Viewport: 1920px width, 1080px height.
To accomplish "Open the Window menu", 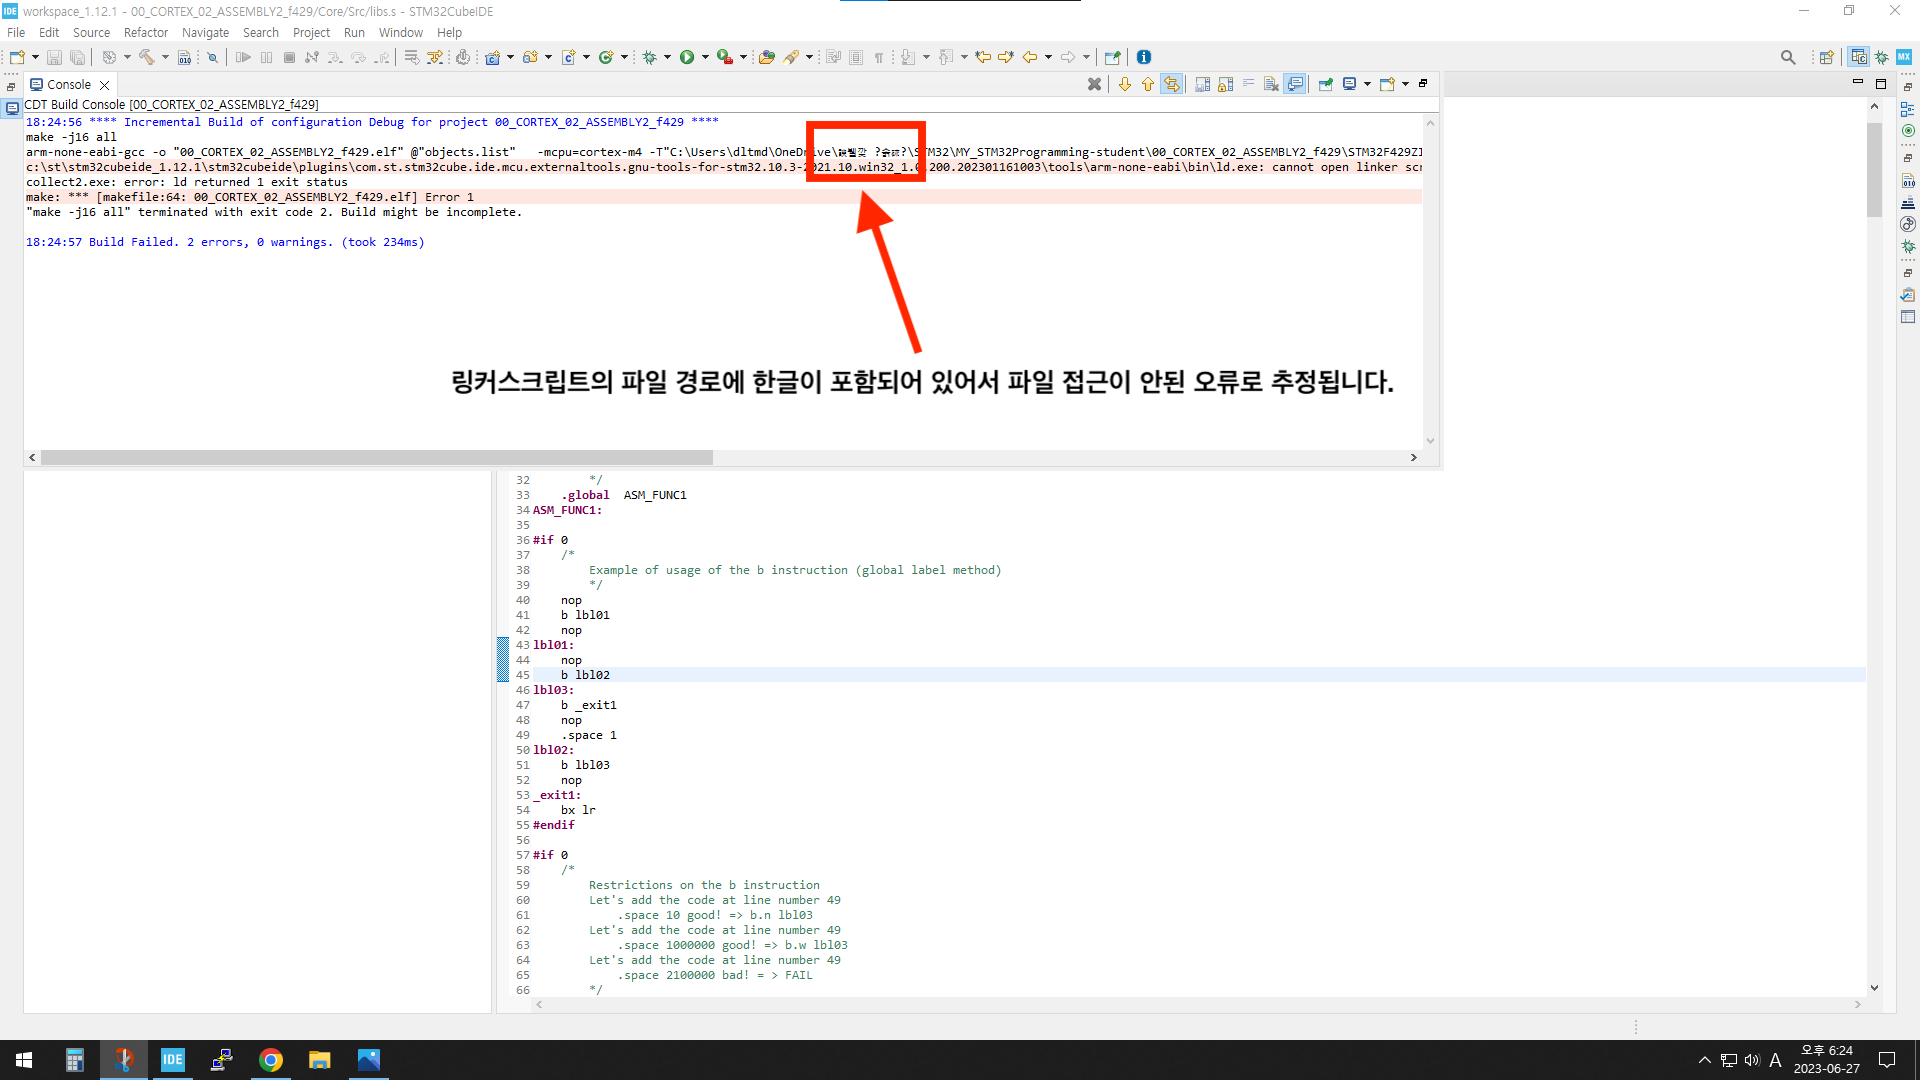I will pyautogui.click(x=401, y=32).
